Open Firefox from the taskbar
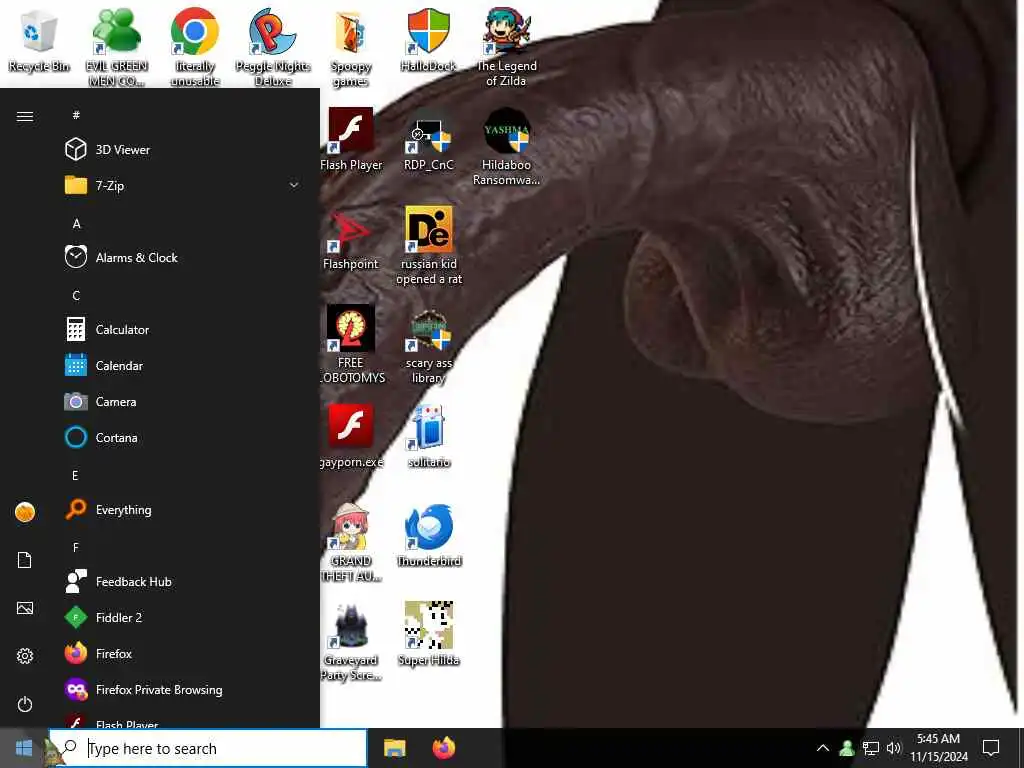The width and height of the screenshot is (1024, 768). [444, 748]
